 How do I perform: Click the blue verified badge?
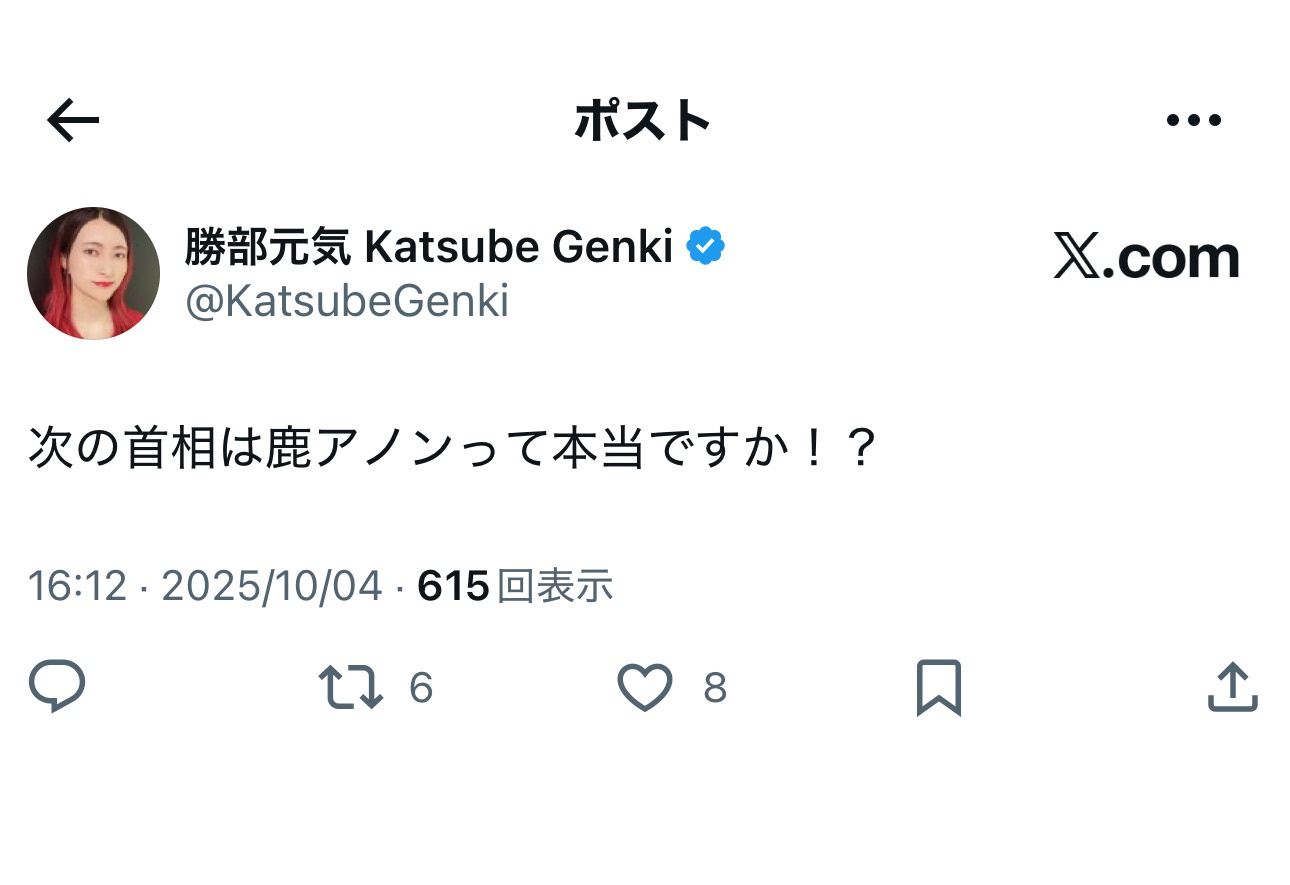point(706,246)
